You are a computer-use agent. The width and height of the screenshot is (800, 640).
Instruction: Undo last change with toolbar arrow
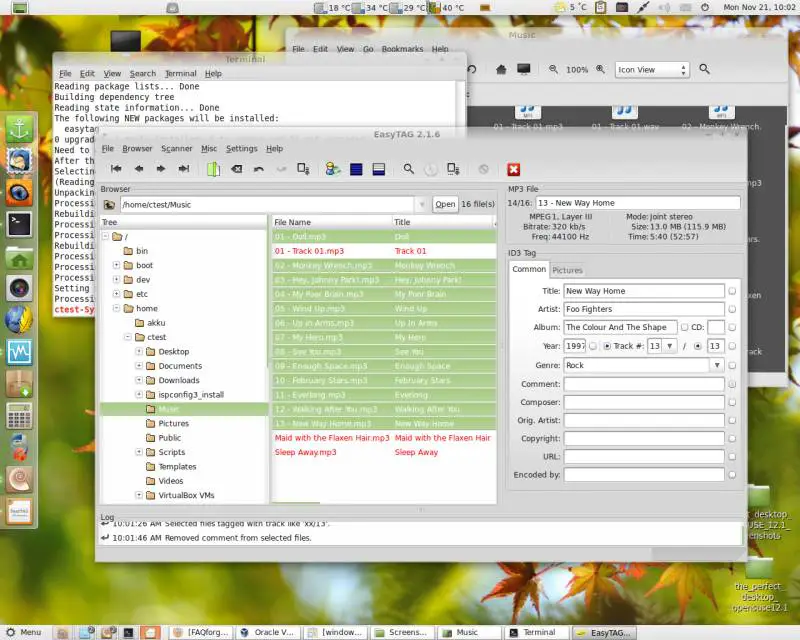[259, 169]
